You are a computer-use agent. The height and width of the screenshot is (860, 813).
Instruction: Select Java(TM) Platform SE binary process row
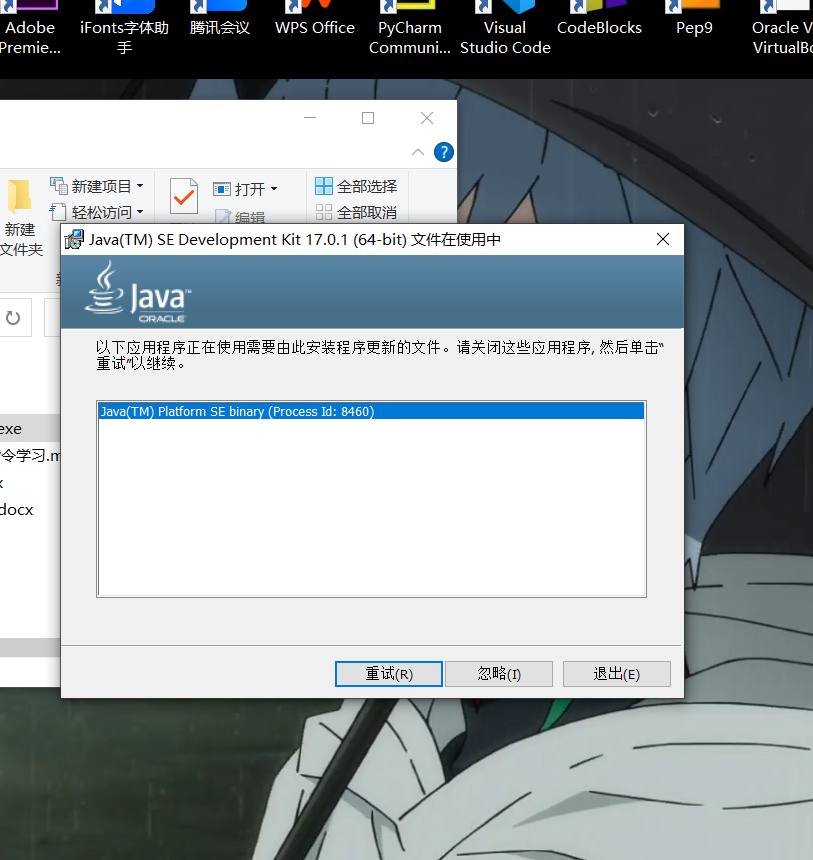pos(371,411)
